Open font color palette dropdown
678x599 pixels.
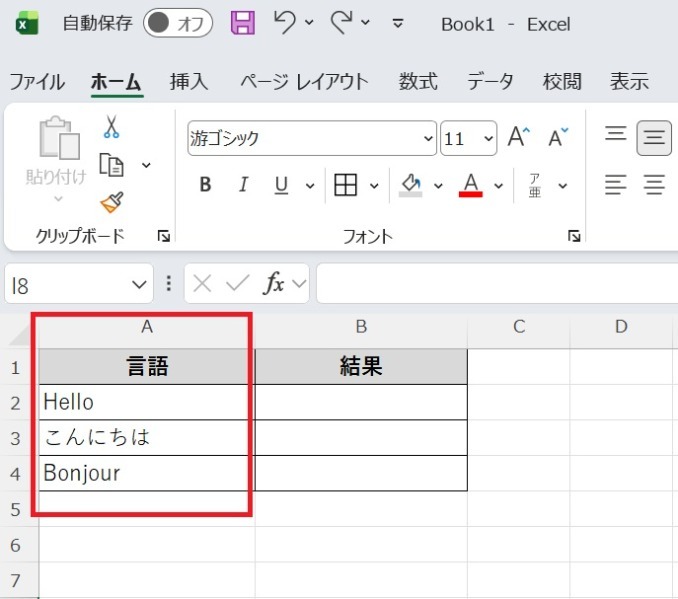[x=499, y=186]
